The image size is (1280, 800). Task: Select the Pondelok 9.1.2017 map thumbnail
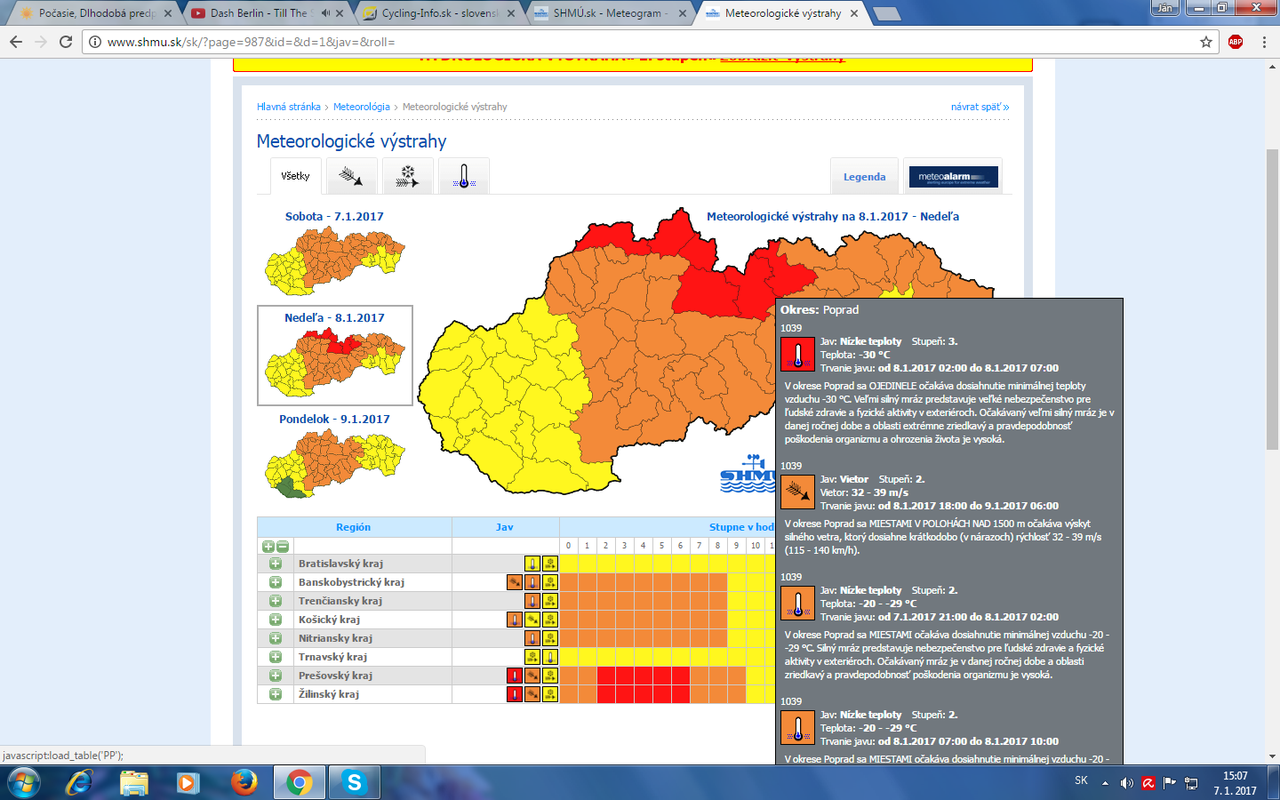pyautogui.click(x=334, y=464)
